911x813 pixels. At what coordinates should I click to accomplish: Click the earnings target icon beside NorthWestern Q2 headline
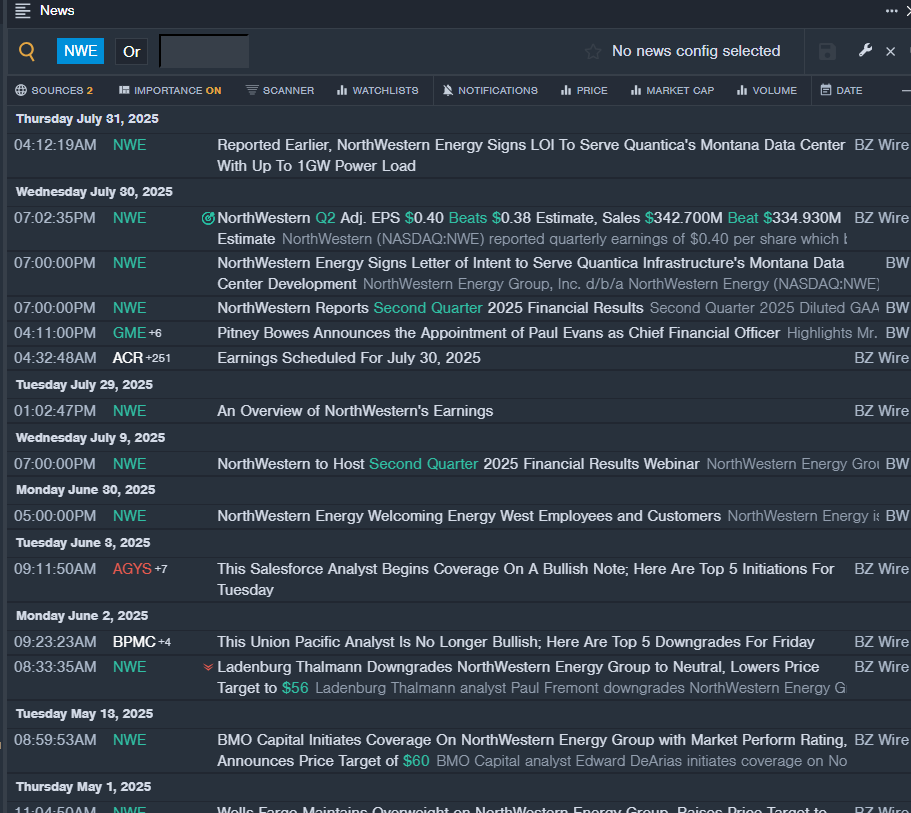tap(207, 219)
